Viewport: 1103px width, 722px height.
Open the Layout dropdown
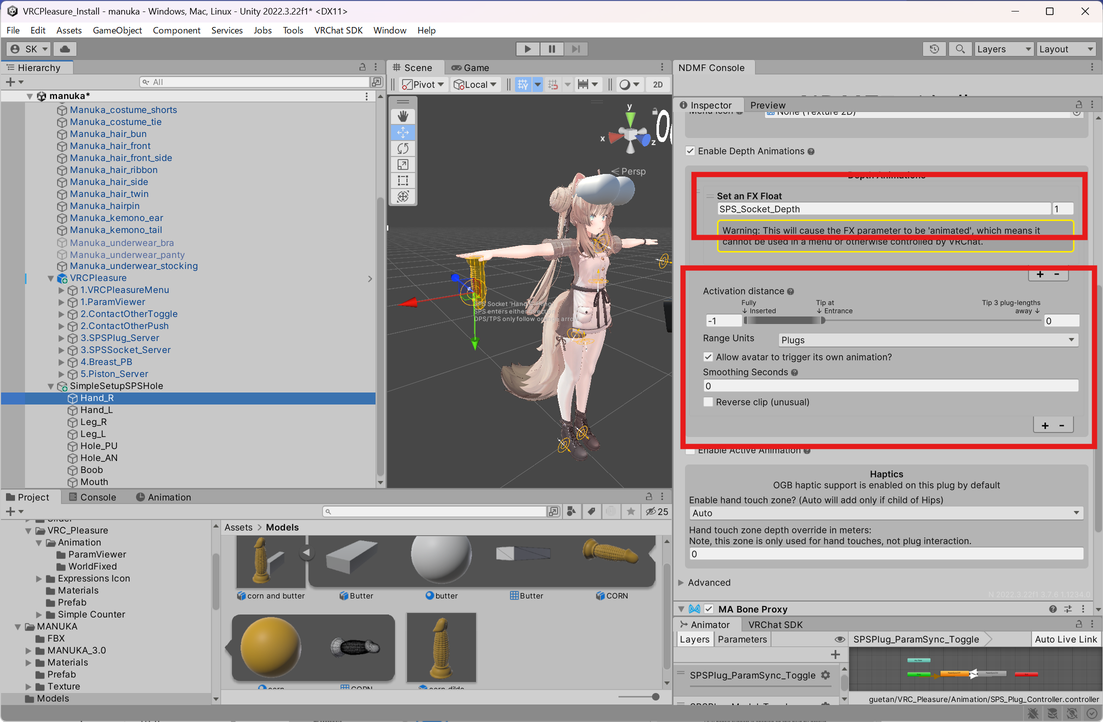pyautogui.click(x=1066, y=49)
